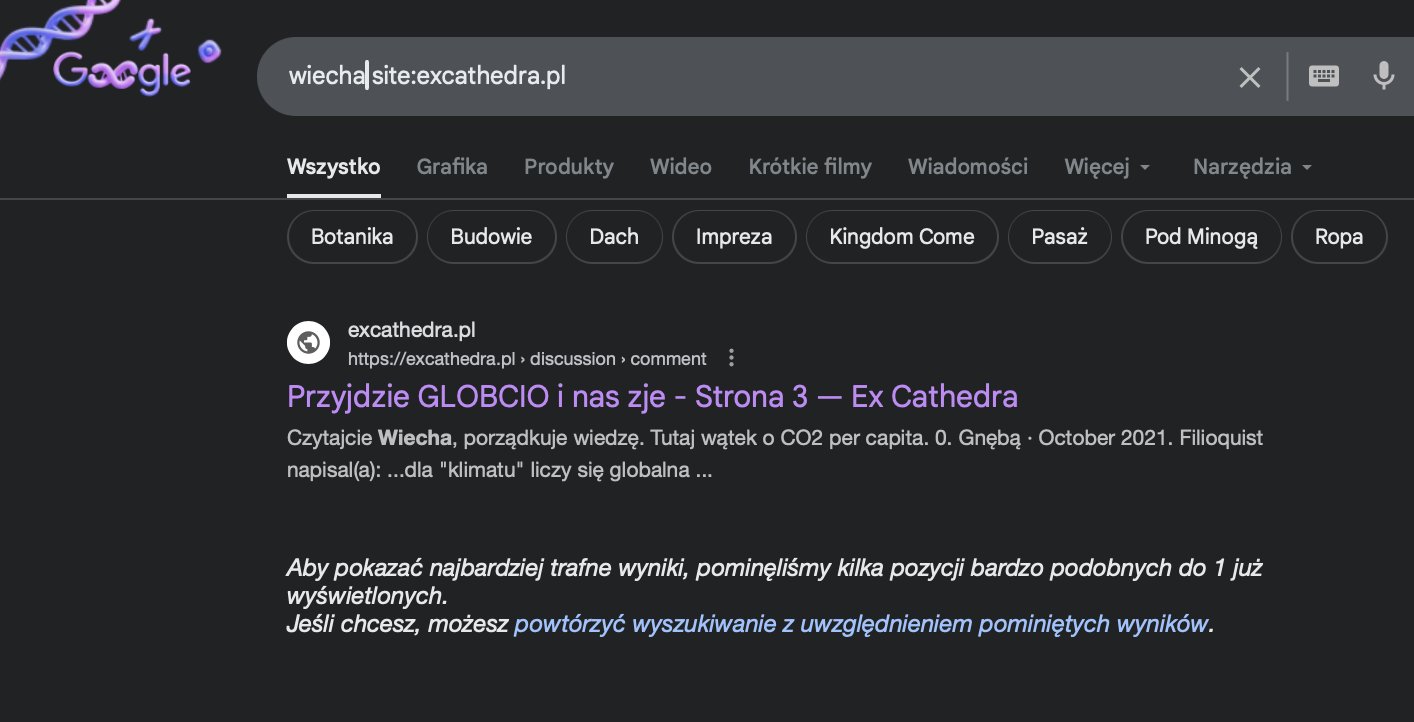Open the Krótkie filmy tab

[810, 167]
